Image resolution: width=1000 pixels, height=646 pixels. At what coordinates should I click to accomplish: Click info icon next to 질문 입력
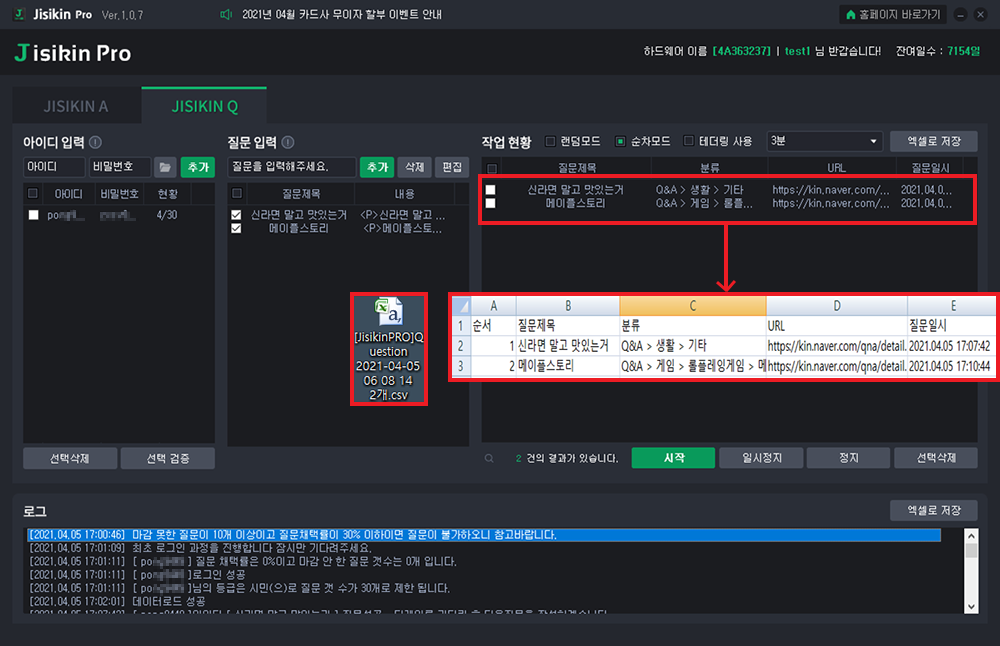[x=288, y=142]
